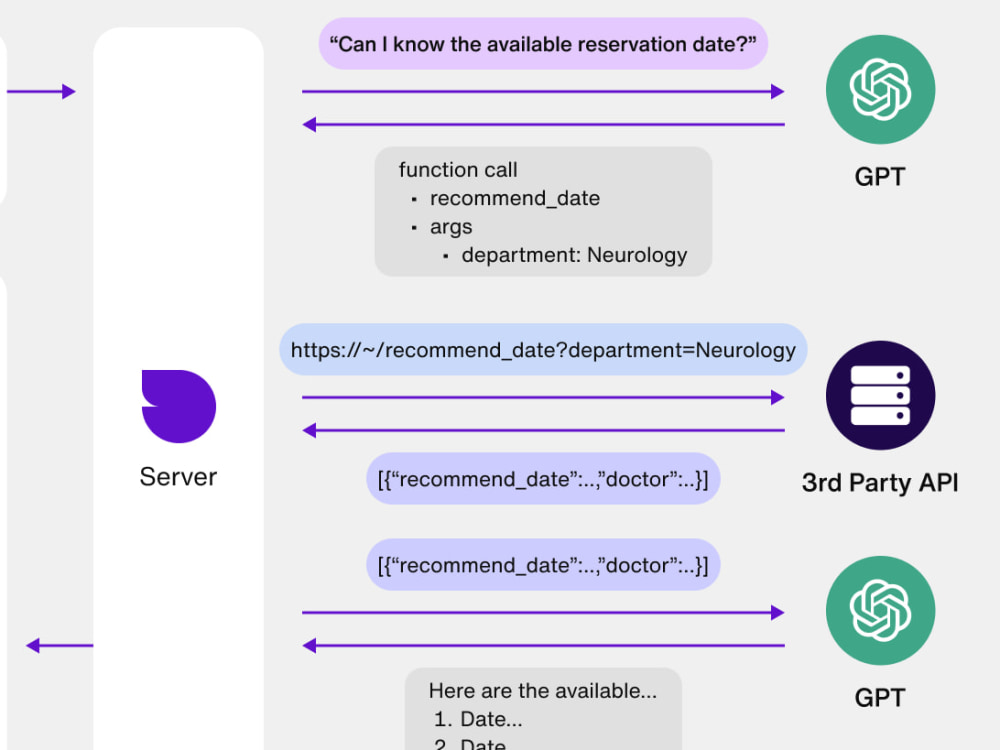Click the recommend_date?department=Neurology URL bubble
1000x750 pixels.
tap(543, 349)
